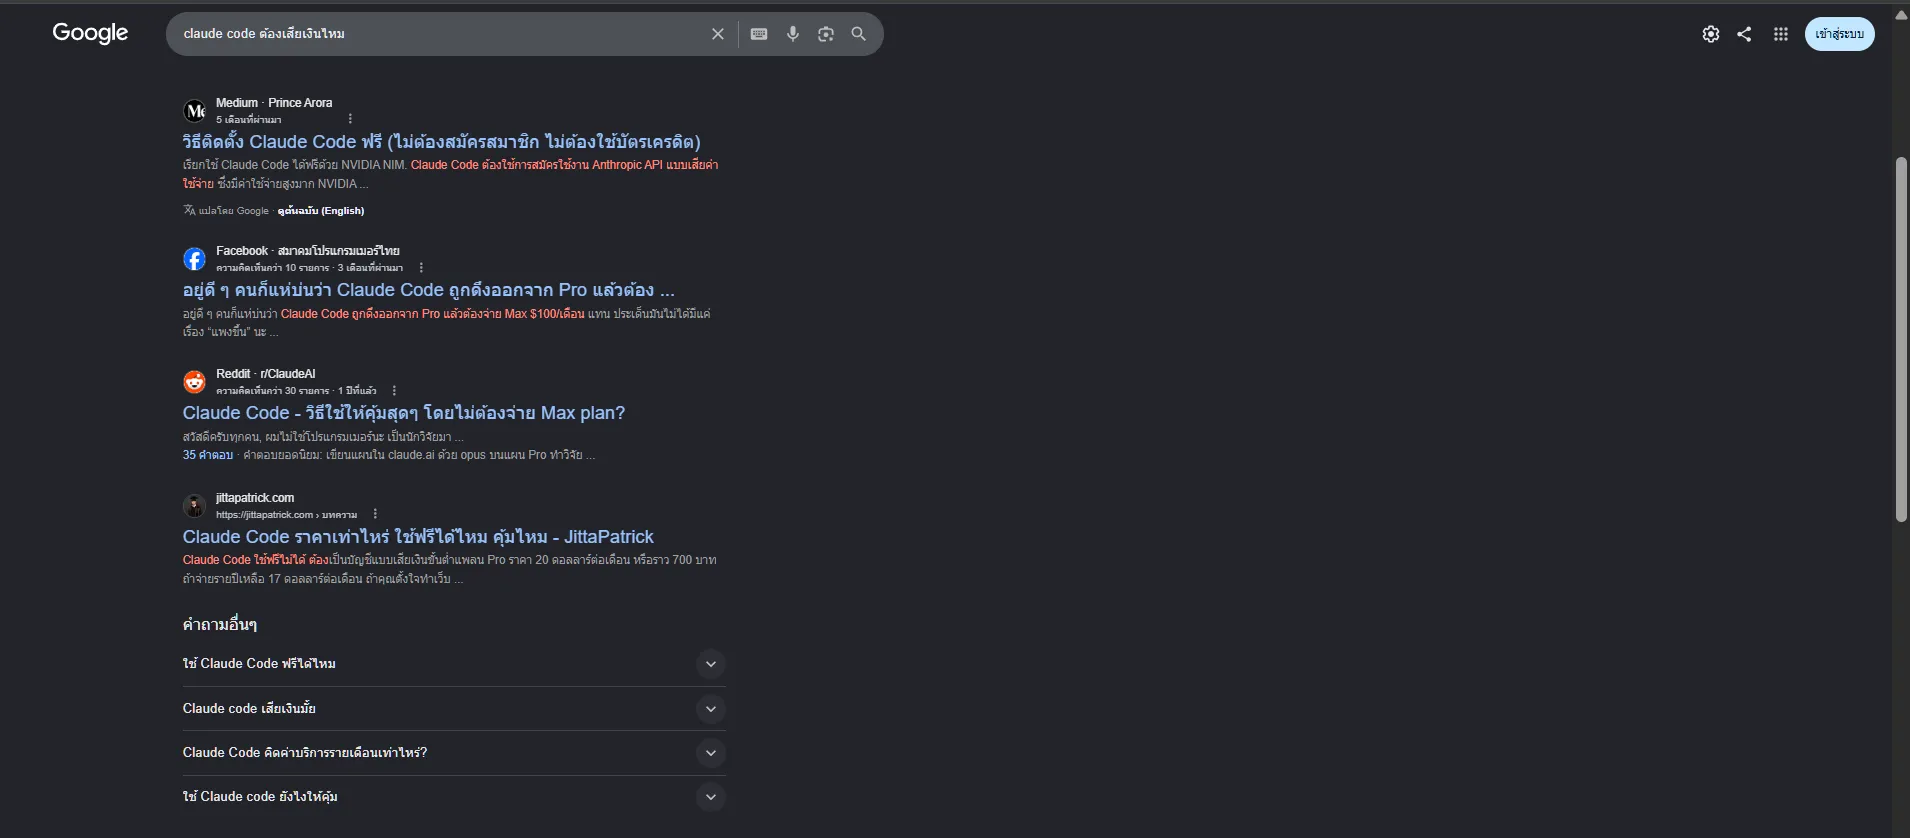The width and height of the screenshot is (1910, 838).
Task: Clear the search query with the X icon
Action: [x=718, y=34]
